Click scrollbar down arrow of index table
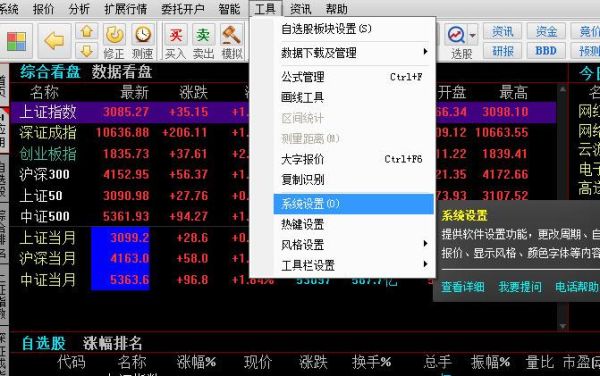 pos(562,326)
